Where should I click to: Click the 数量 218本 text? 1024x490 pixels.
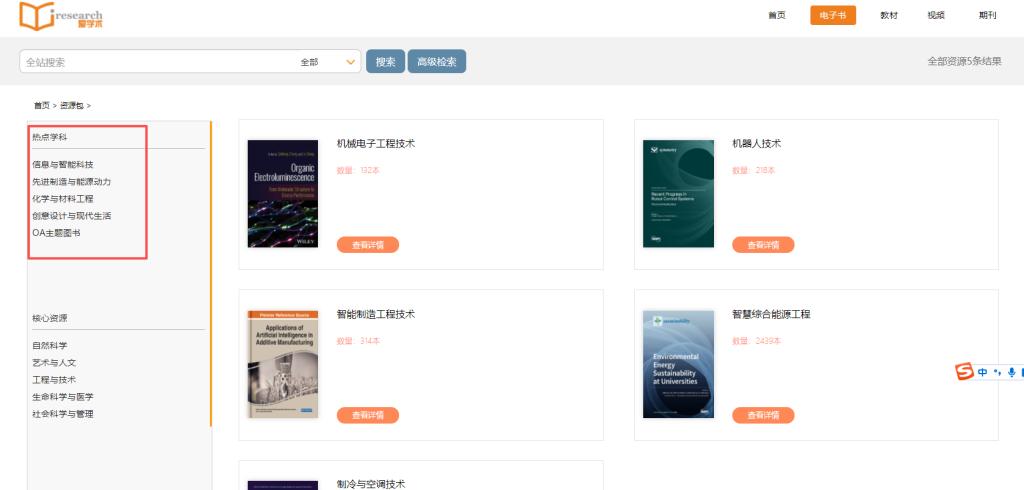754,171
